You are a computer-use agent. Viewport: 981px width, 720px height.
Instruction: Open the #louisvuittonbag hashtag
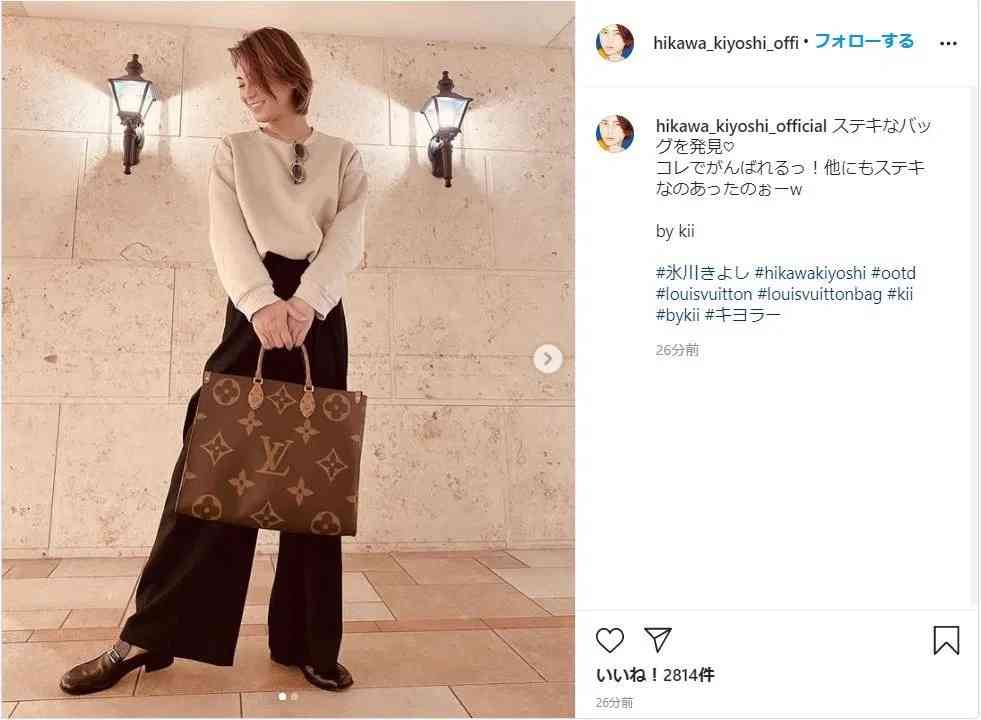click(x=820, y=294)
